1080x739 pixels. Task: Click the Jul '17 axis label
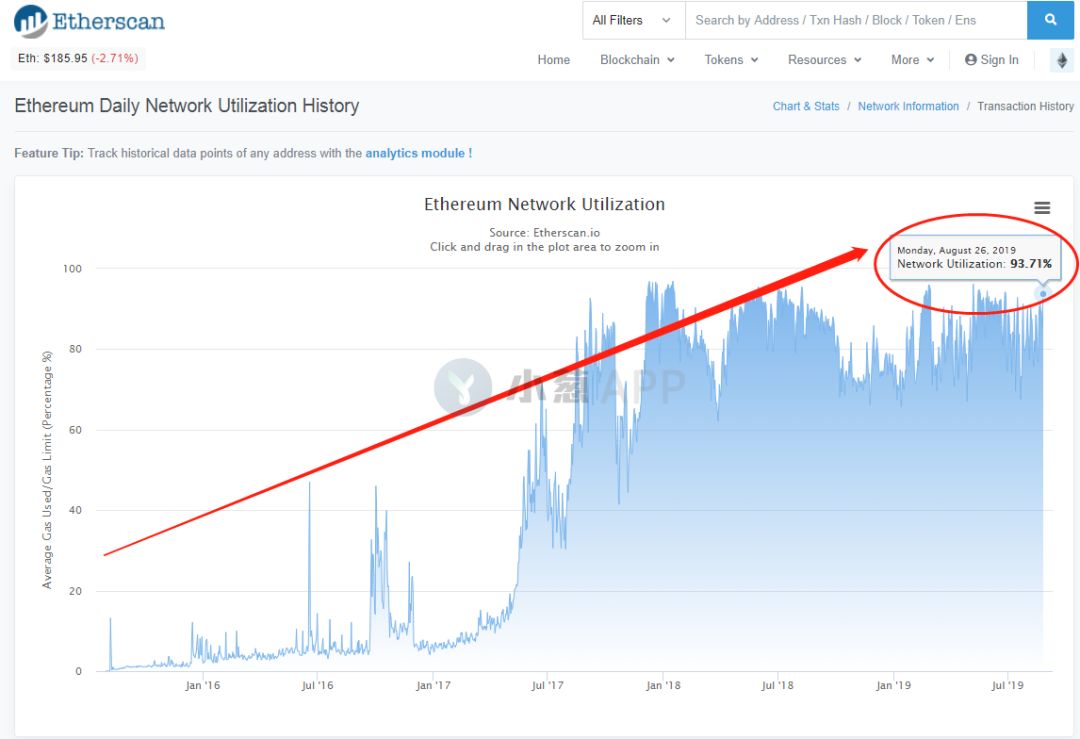click(x=547, y=685)
